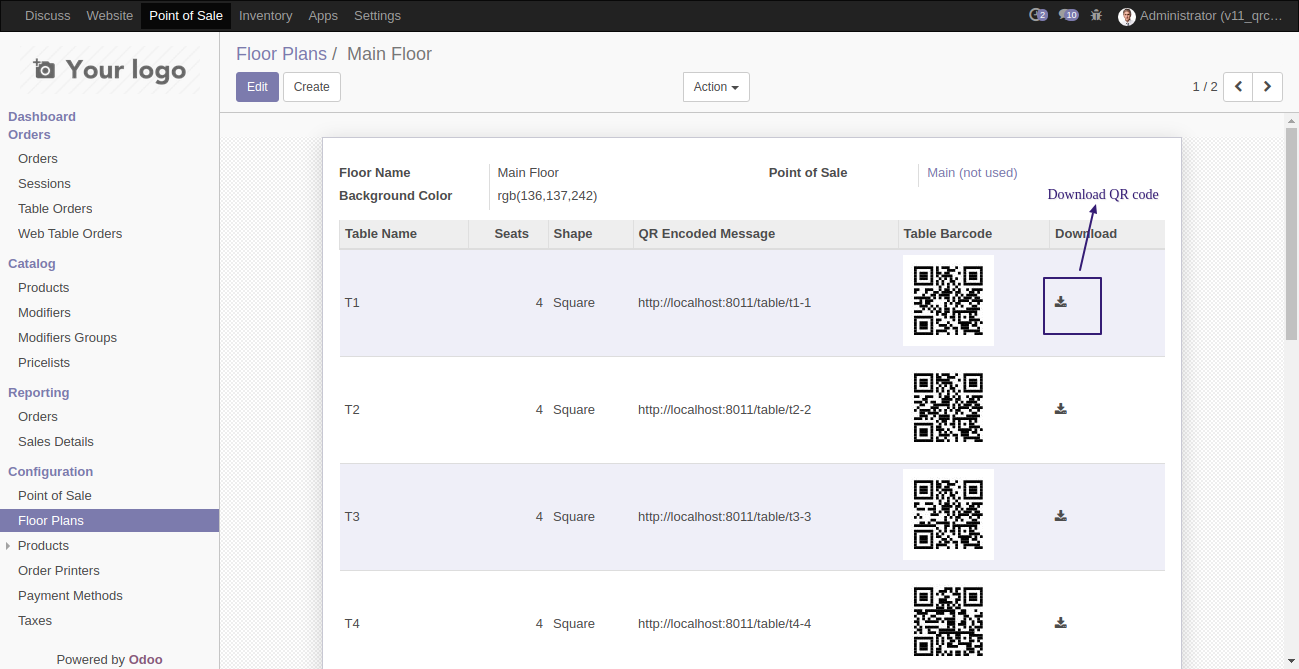
Task: Go back to Floor Plans breadcrumb
Action: pyautogui.click(x=281, y=54)
